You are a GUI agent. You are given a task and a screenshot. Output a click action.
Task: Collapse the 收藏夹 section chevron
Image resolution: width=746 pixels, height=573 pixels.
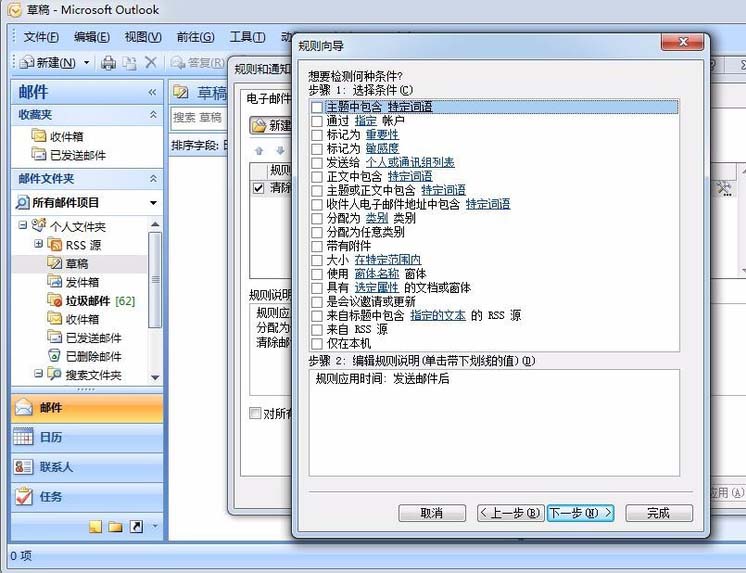153,115
